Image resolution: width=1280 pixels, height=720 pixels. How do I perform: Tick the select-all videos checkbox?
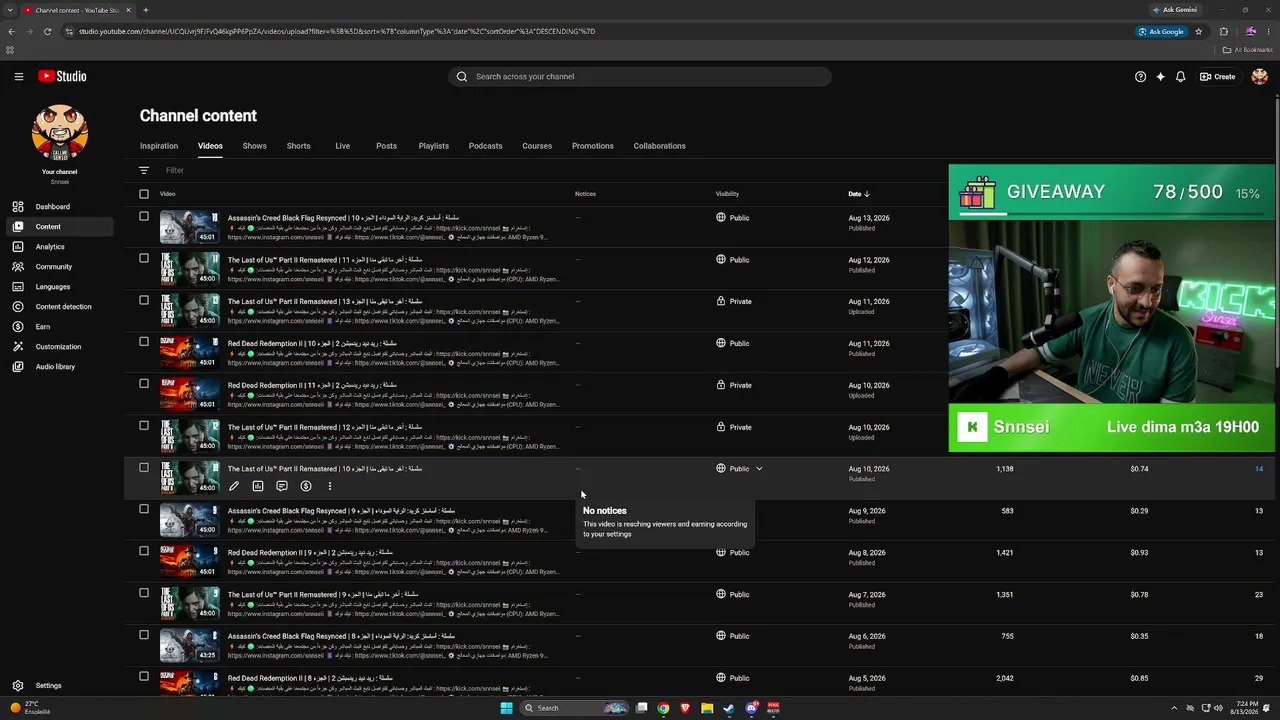(144, 194)
